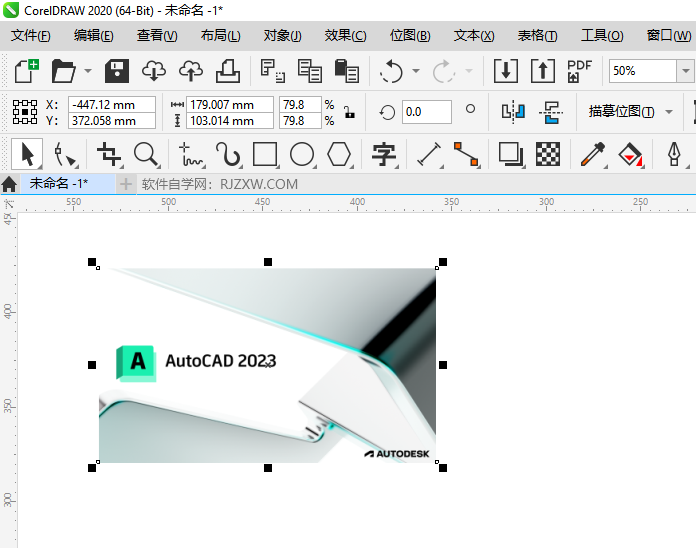Select the Artistic Media tool
Screen dimensions: 696x548
coord(229,154)
